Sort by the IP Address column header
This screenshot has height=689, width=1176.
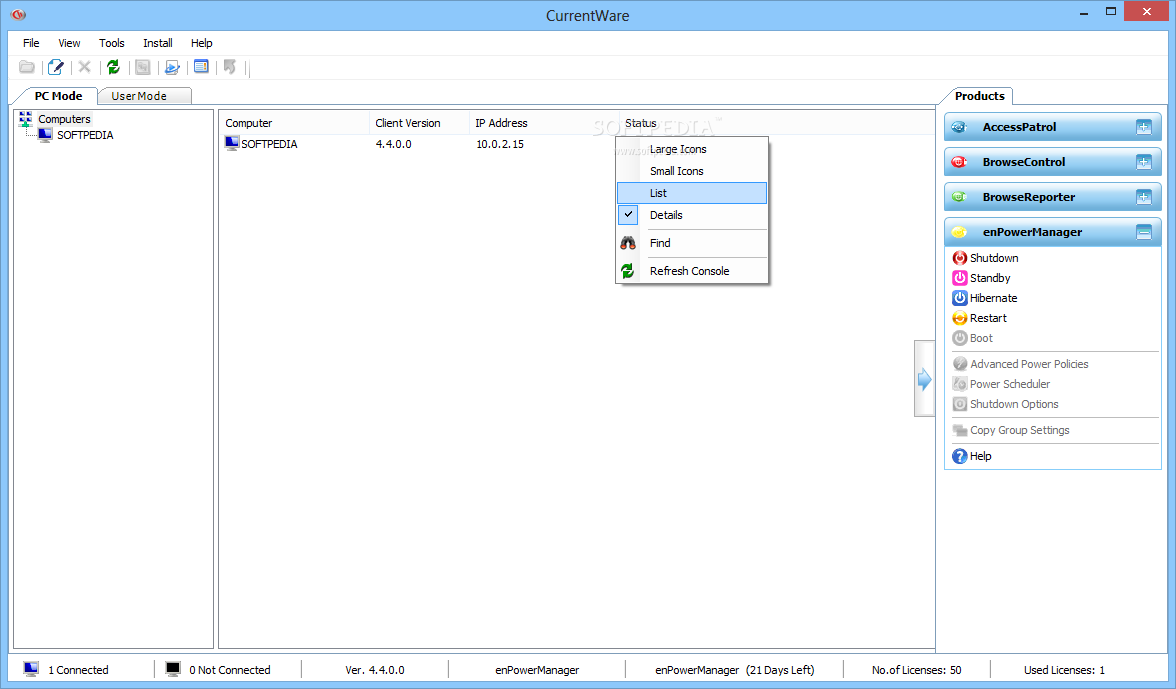tap(544, 123)
